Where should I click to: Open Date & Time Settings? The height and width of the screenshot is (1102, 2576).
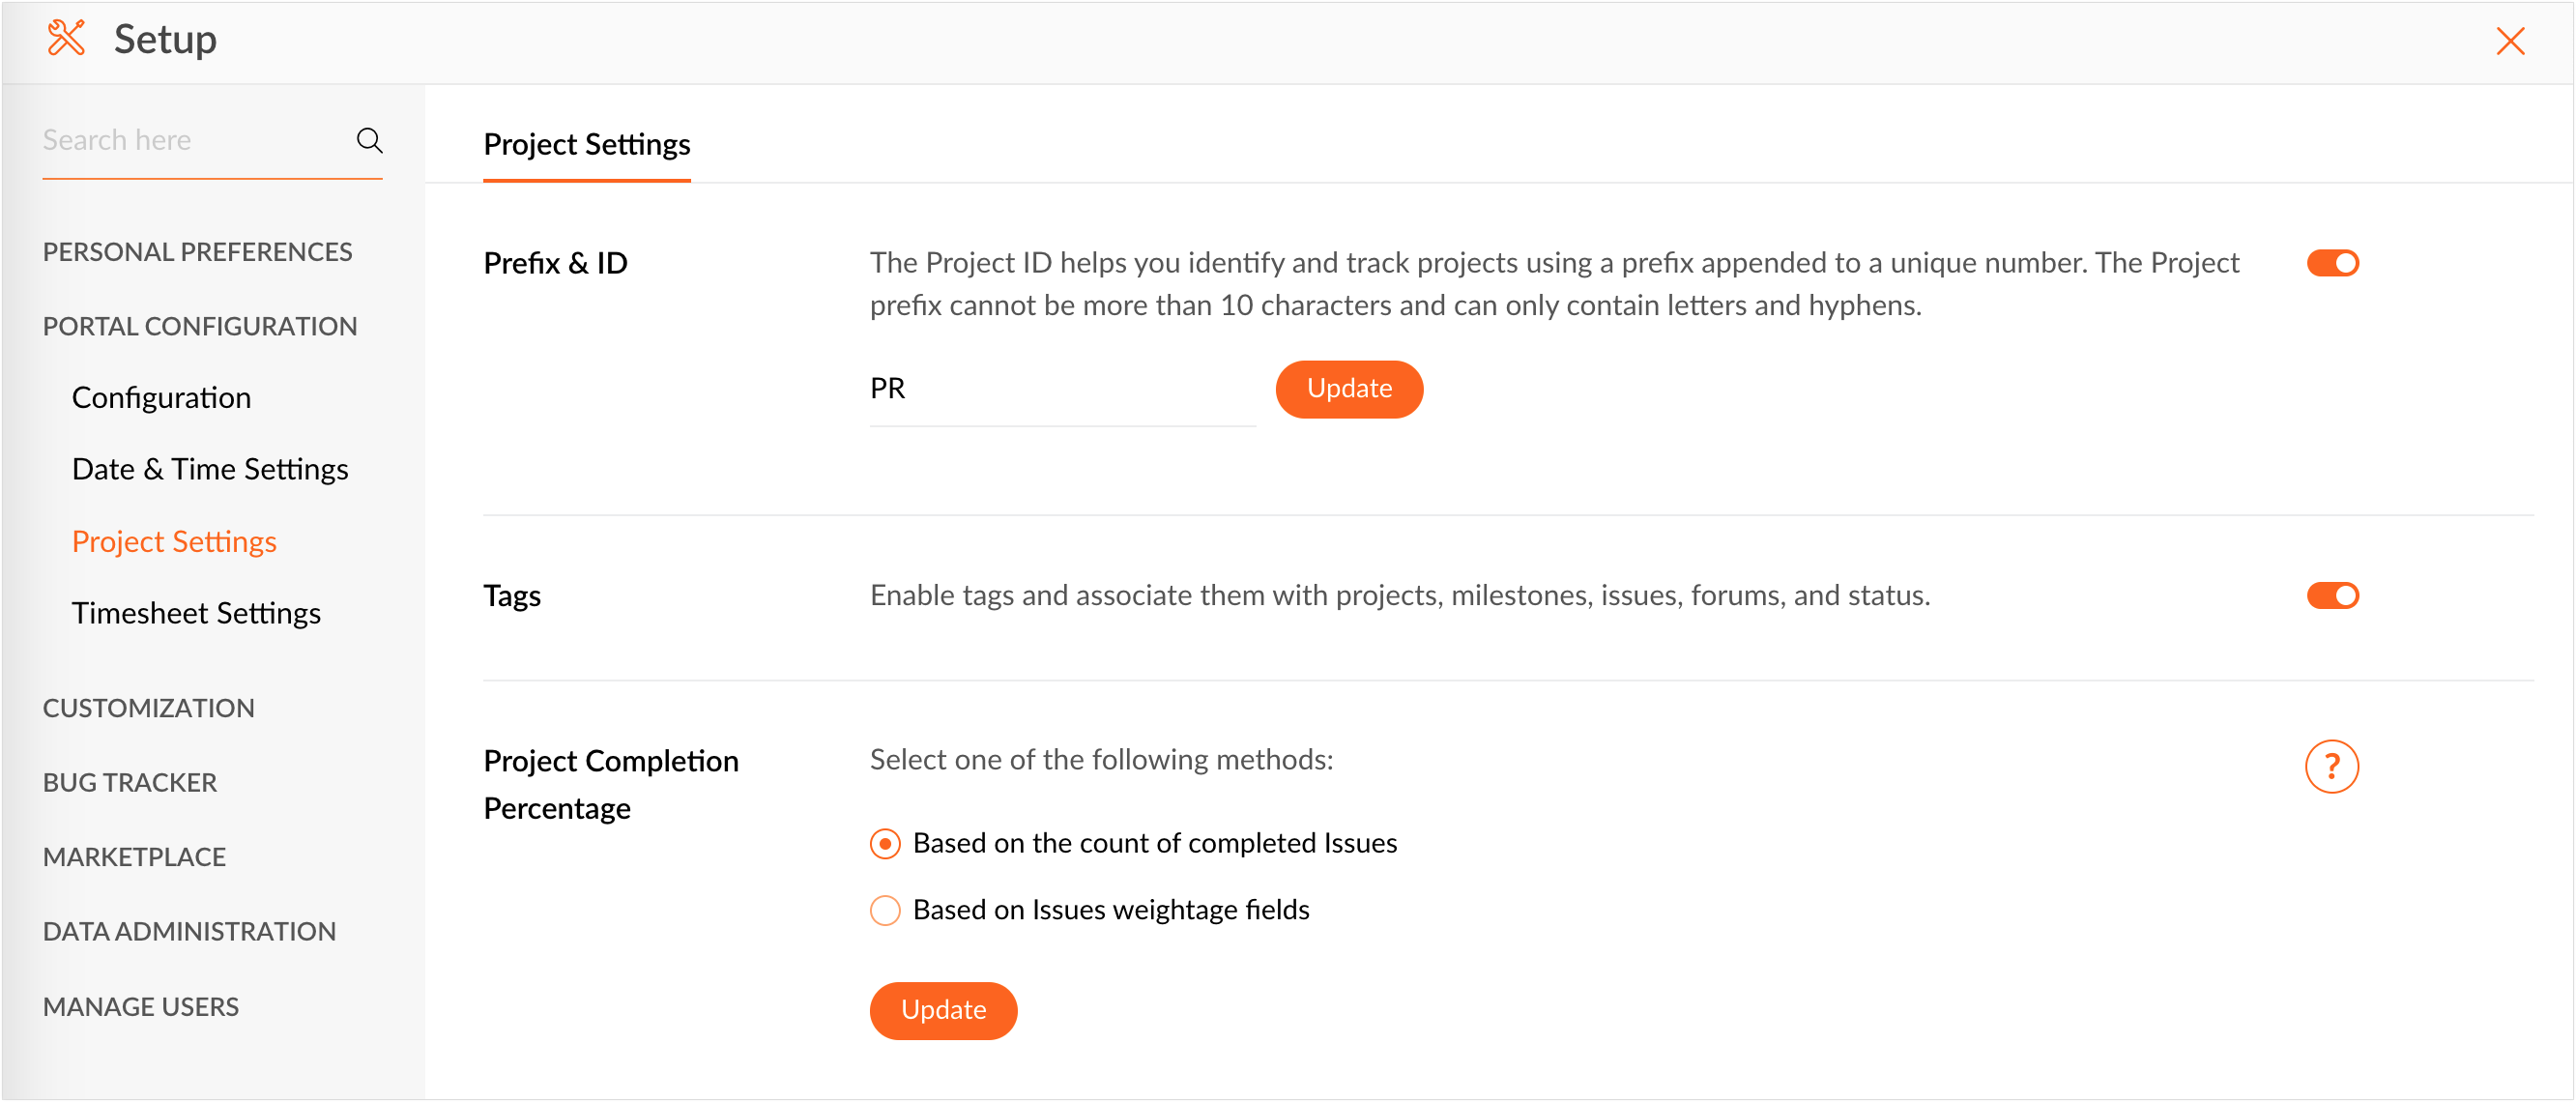coord(210,469)
